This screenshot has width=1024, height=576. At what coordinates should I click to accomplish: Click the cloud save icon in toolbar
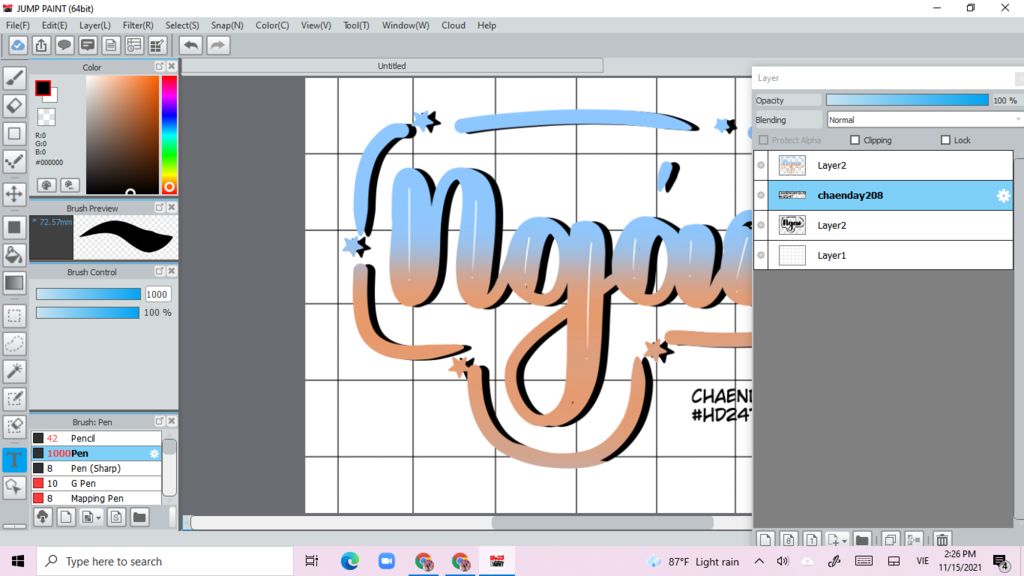[18, 45]
